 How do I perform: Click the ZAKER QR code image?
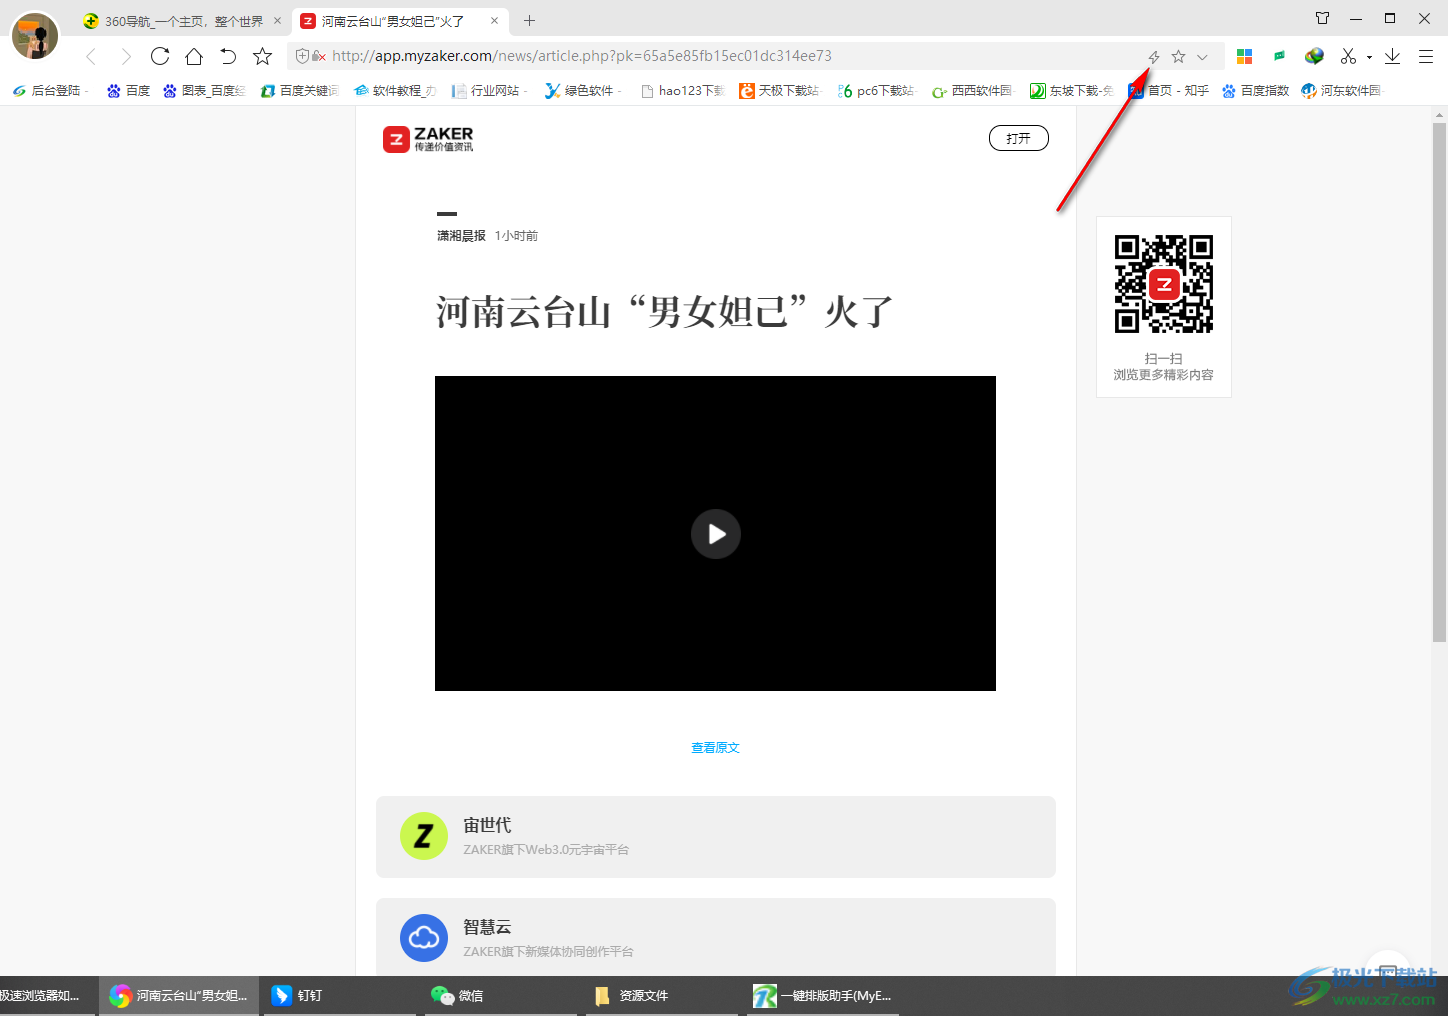click(1164, 284)
